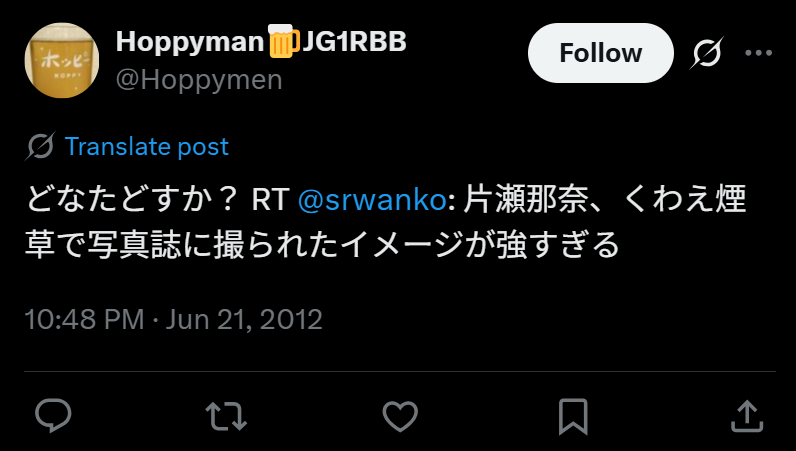Reply to the post via speech bubble

53,416
